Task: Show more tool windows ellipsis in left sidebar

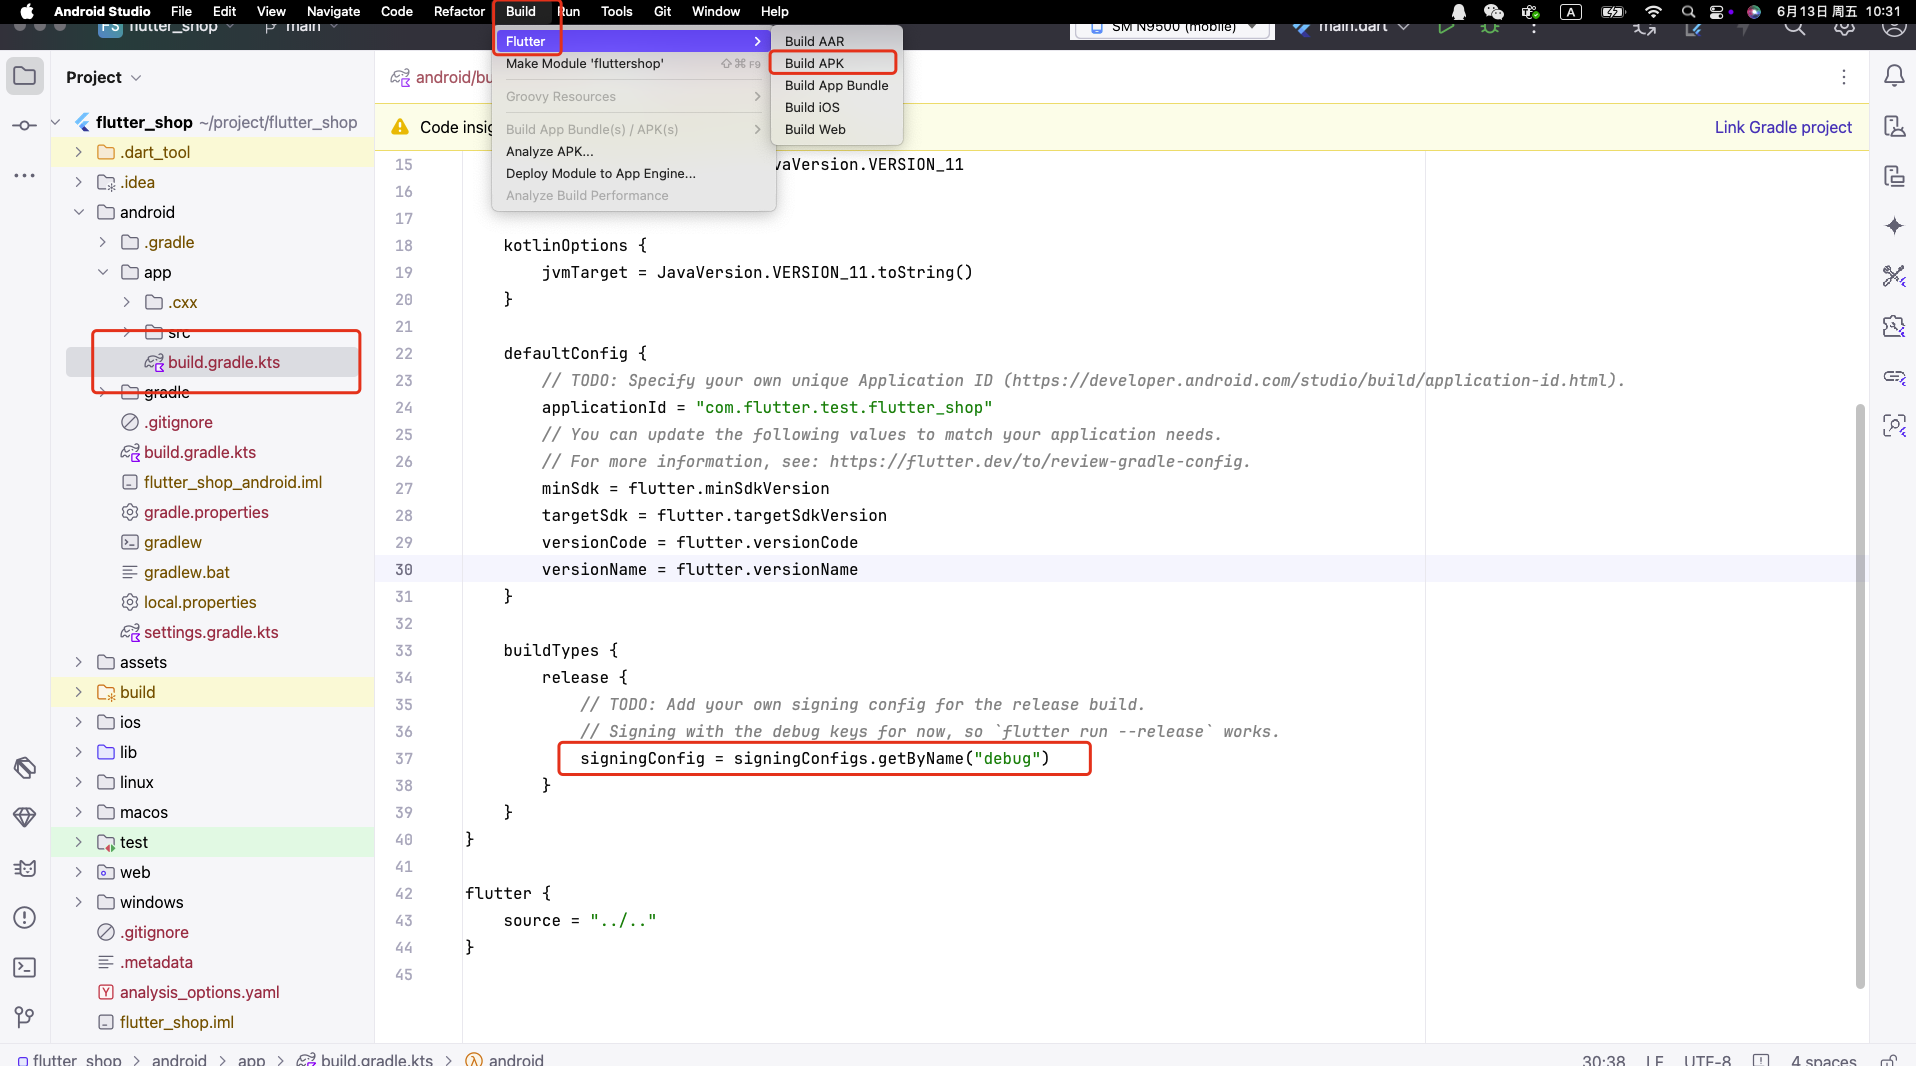Action: [25, 176]
